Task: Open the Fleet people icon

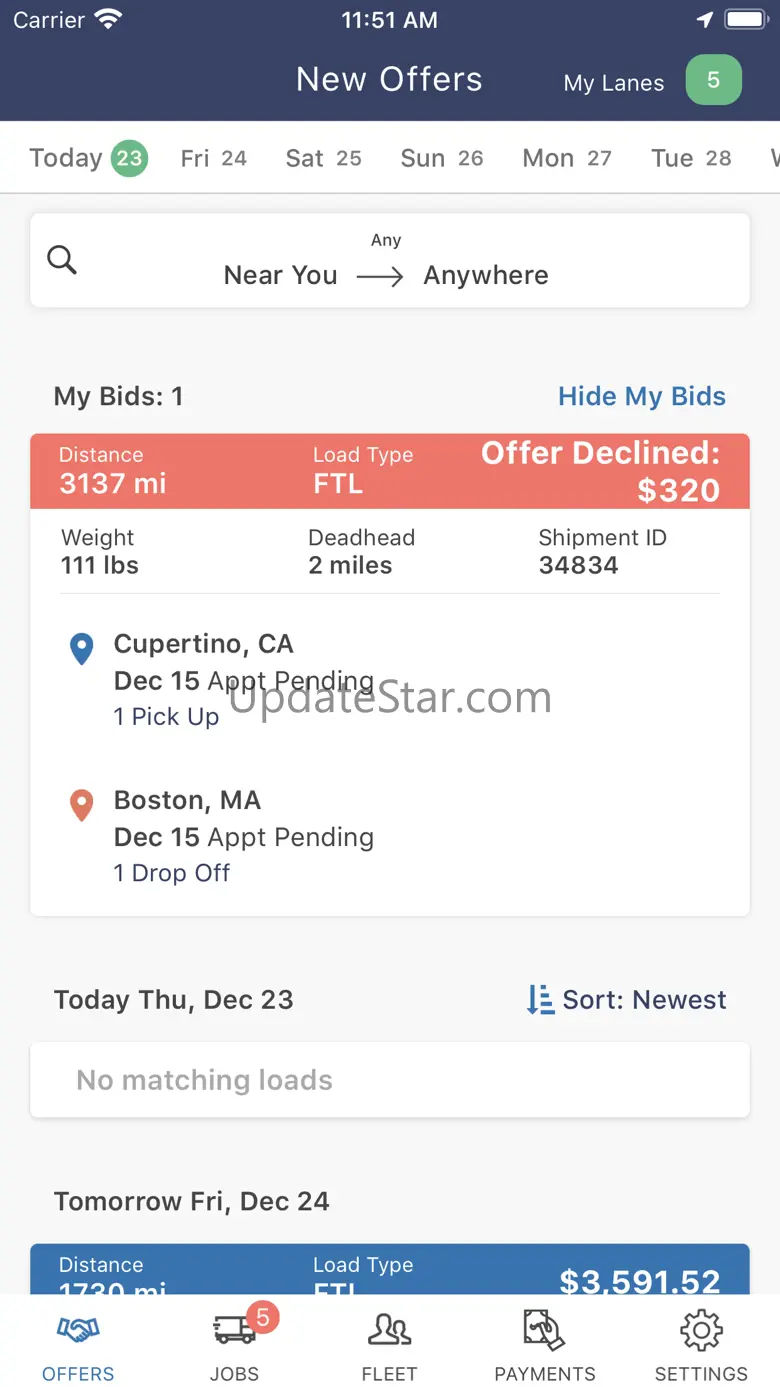Action: (x=389, y=1331)
